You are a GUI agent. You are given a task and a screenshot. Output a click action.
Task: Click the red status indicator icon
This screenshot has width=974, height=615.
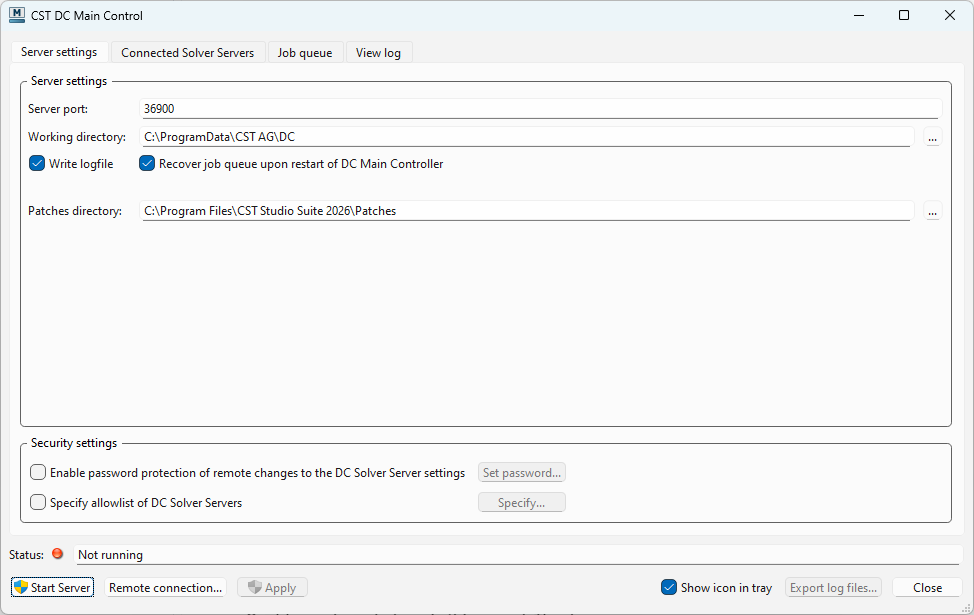(x=57, y=554)
